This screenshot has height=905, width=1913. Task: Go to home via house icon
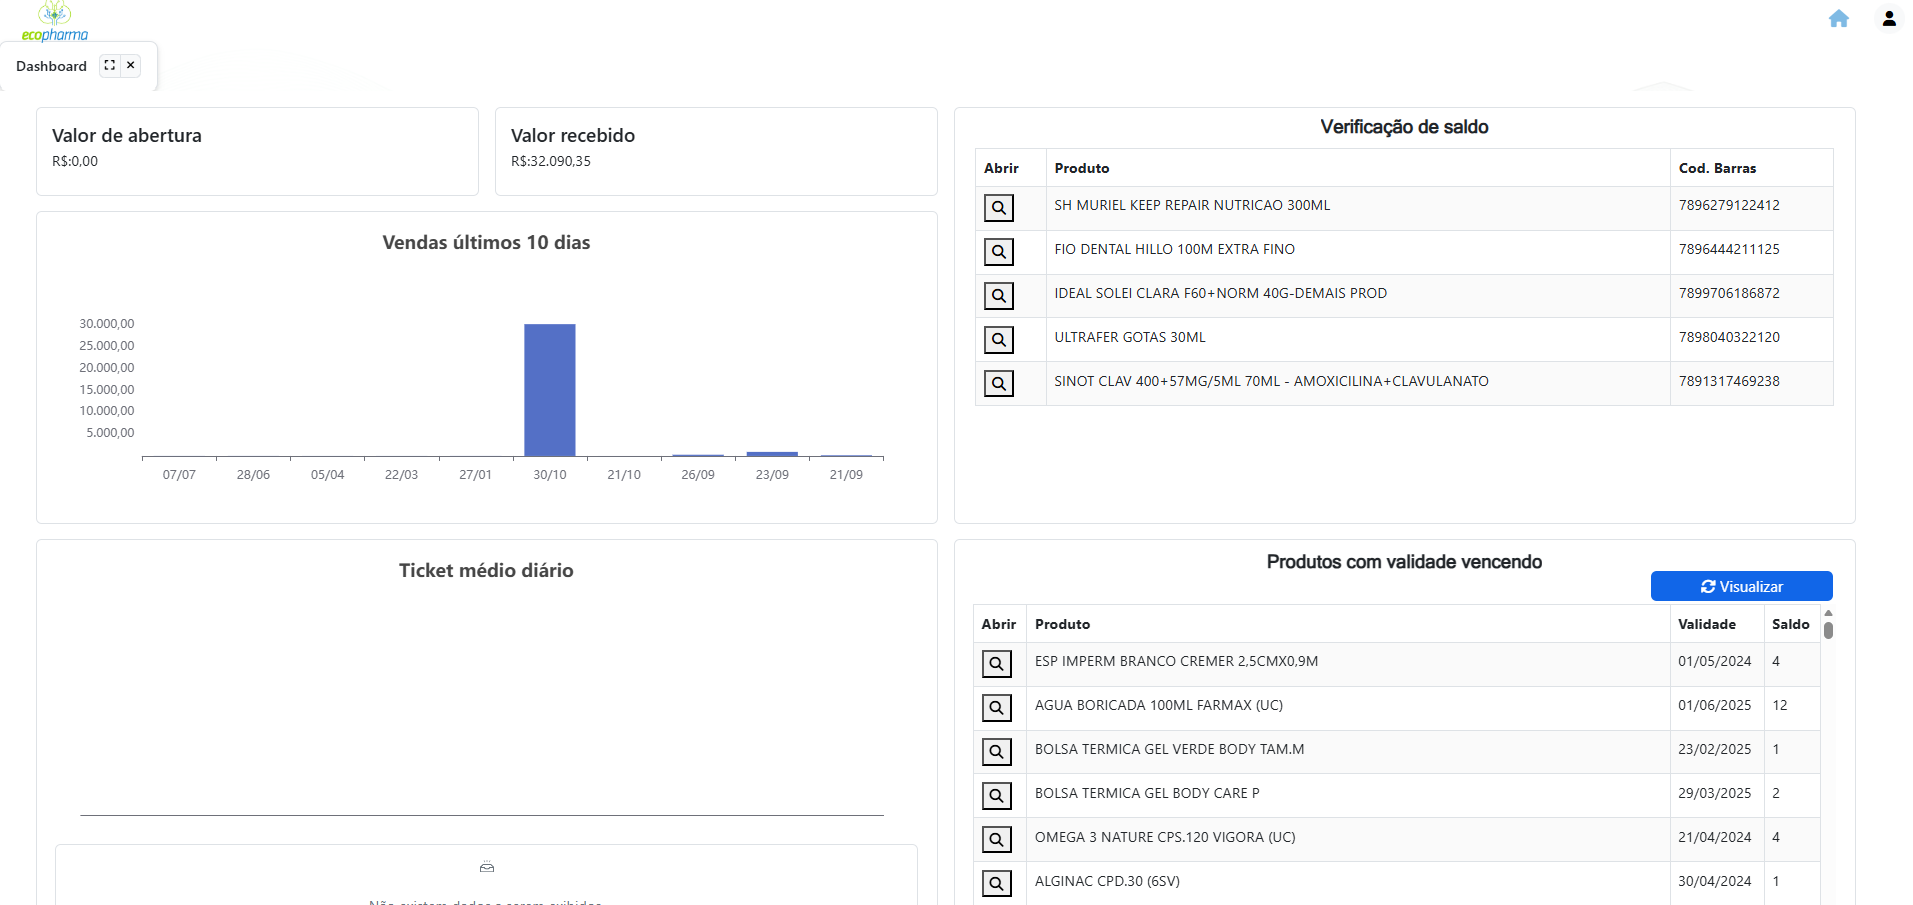pyautogui.click(x=1838, y=18)
